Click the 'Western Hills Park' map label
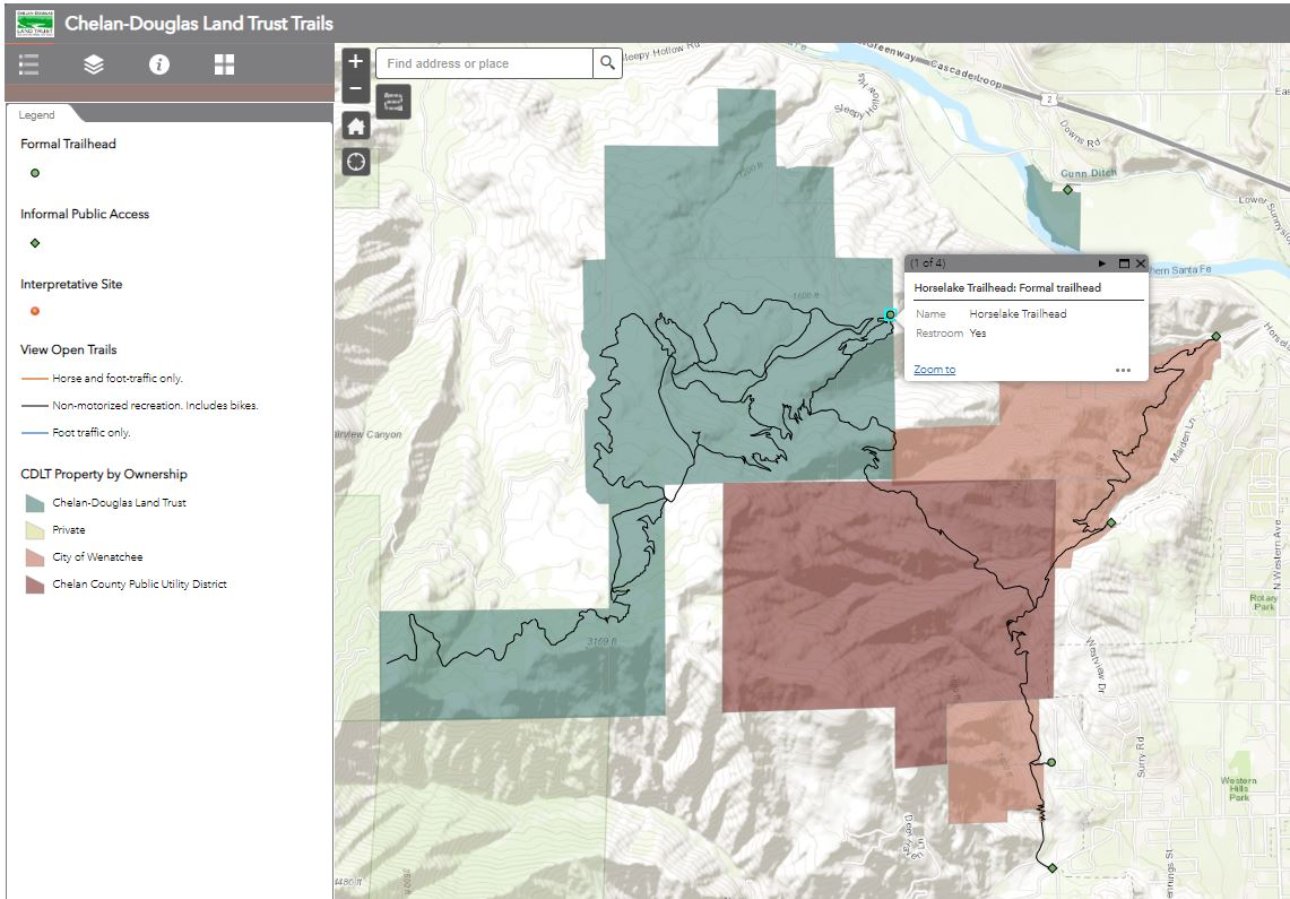Viewport: 1290px width, 899px height. point(1240,789)
